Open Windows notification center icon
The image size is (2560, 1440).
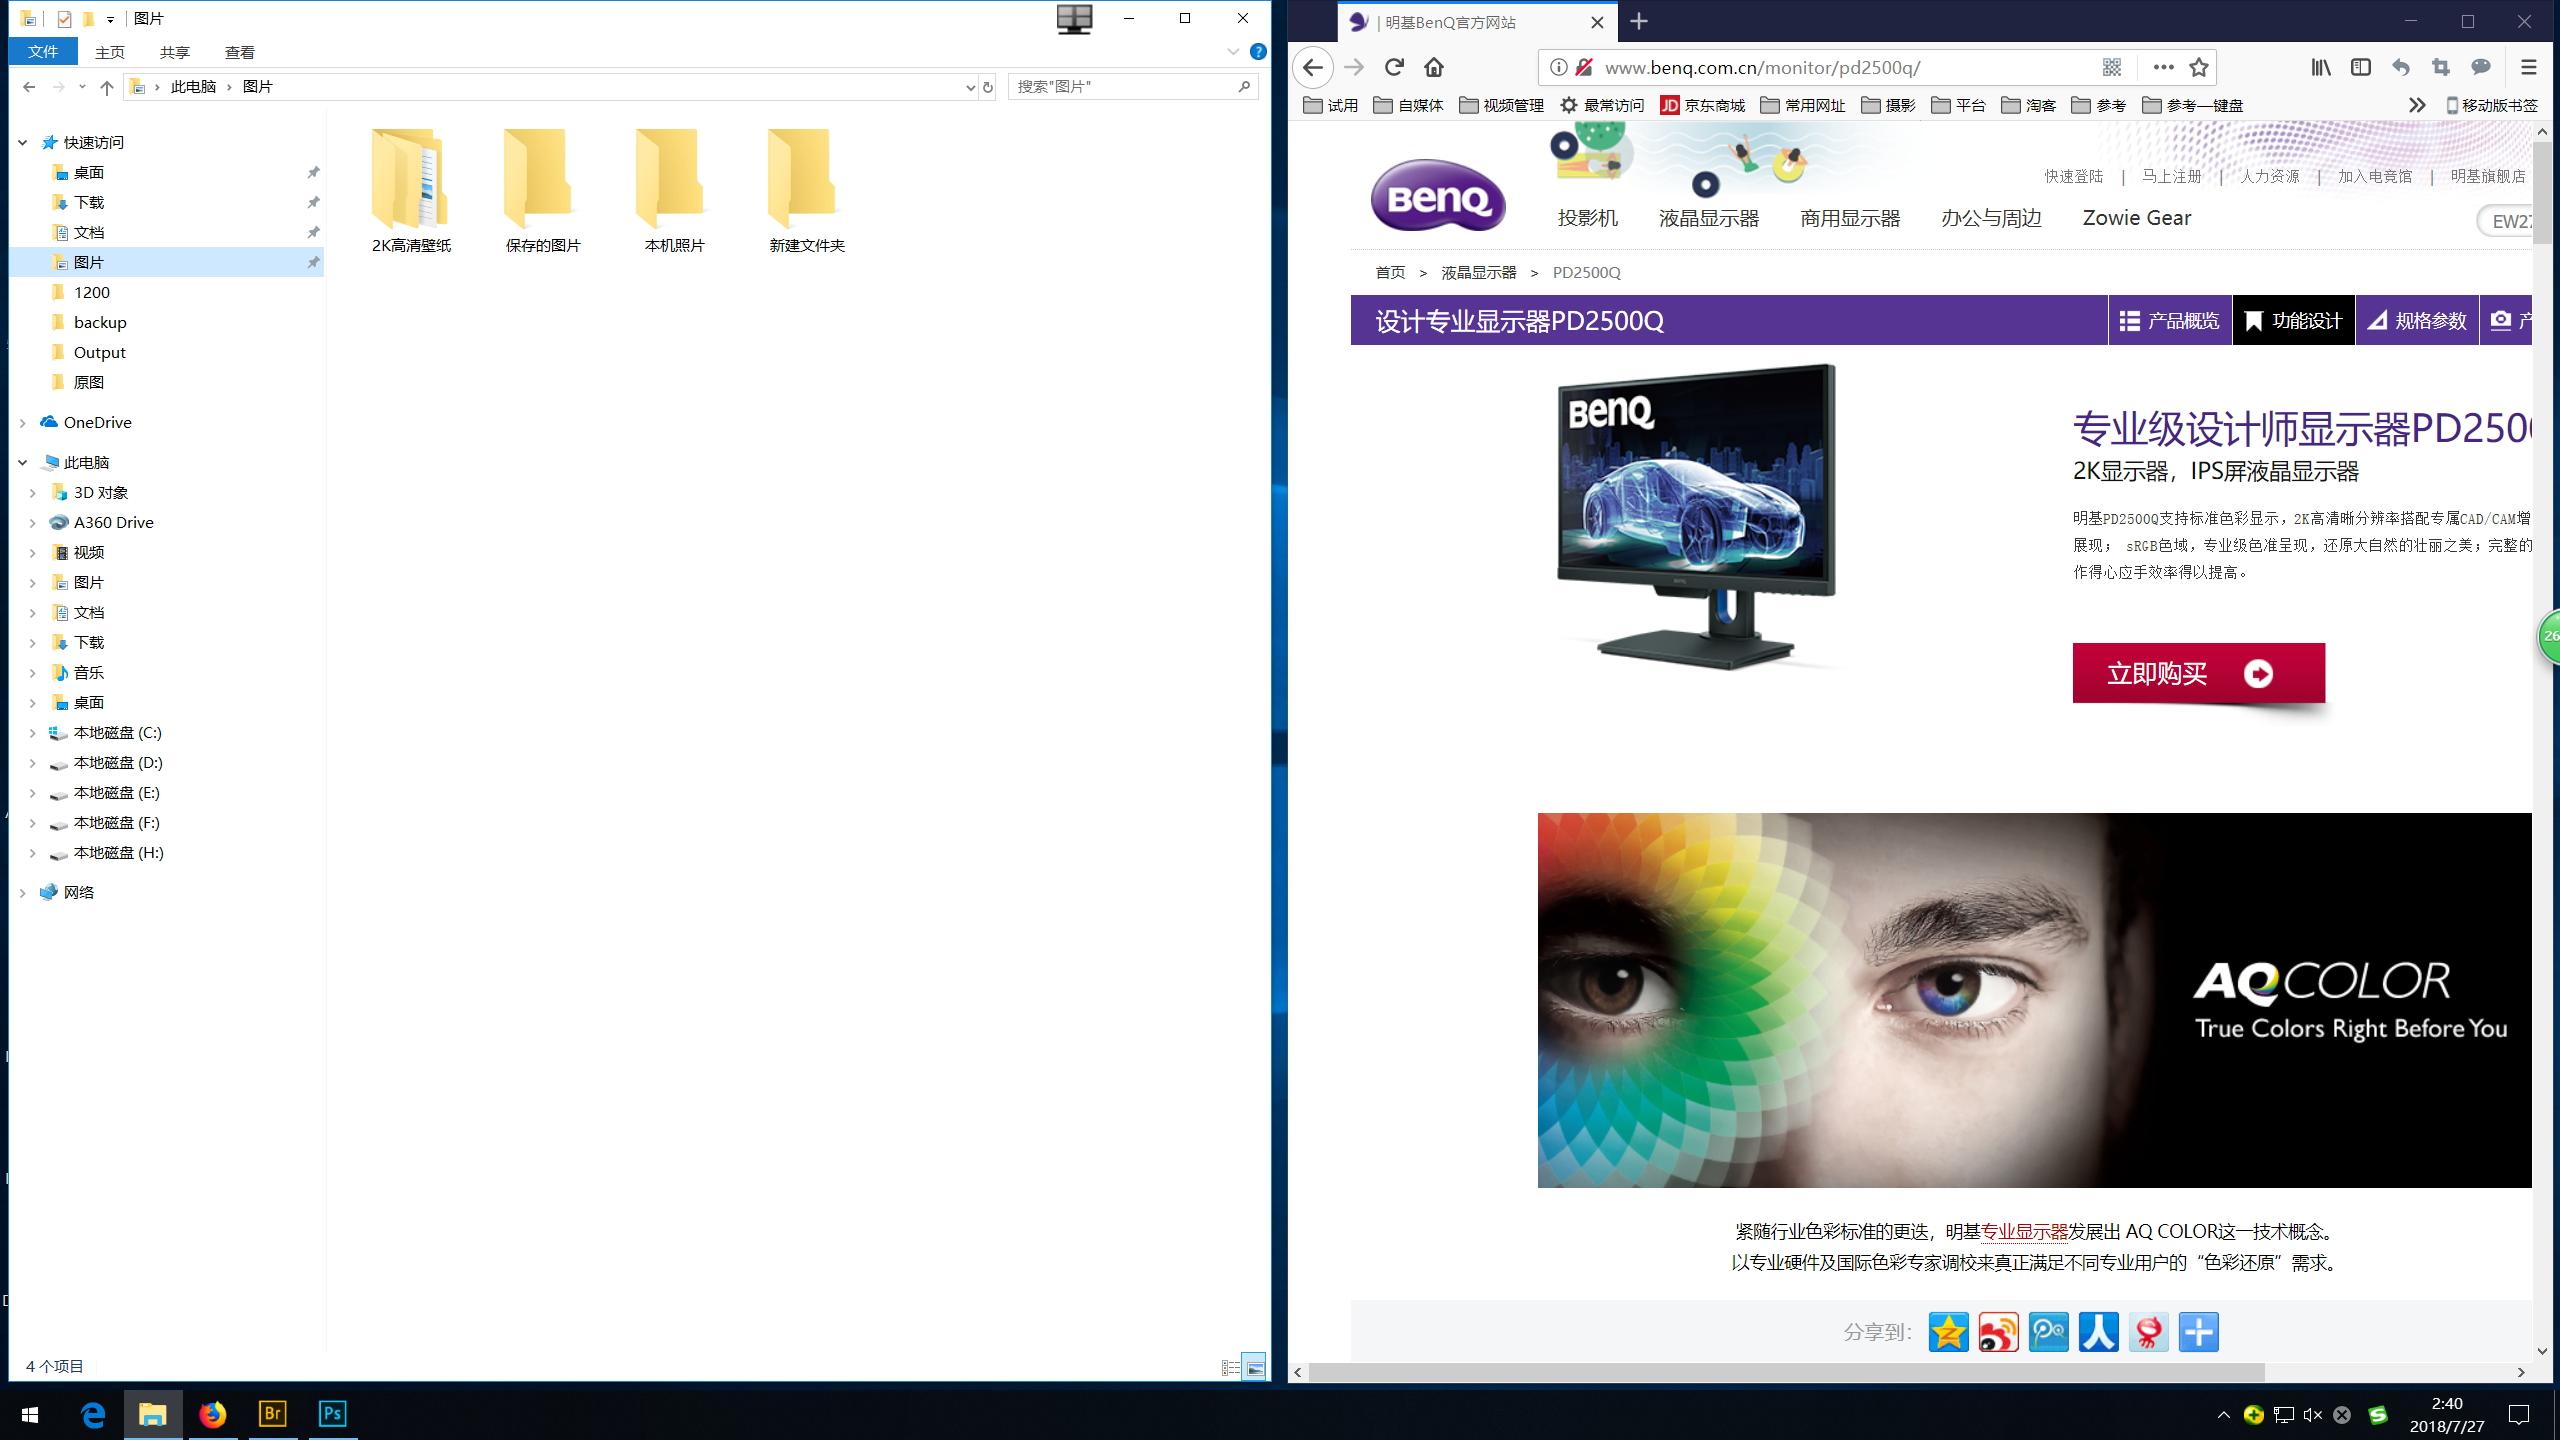2519,1414
